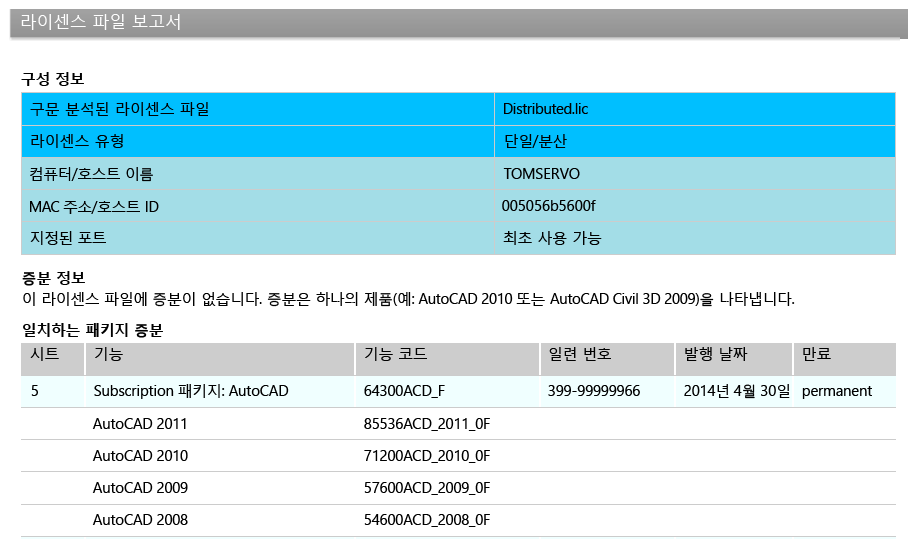Click the MAC 주소/호스트 ID label

[x=94, y=207]
